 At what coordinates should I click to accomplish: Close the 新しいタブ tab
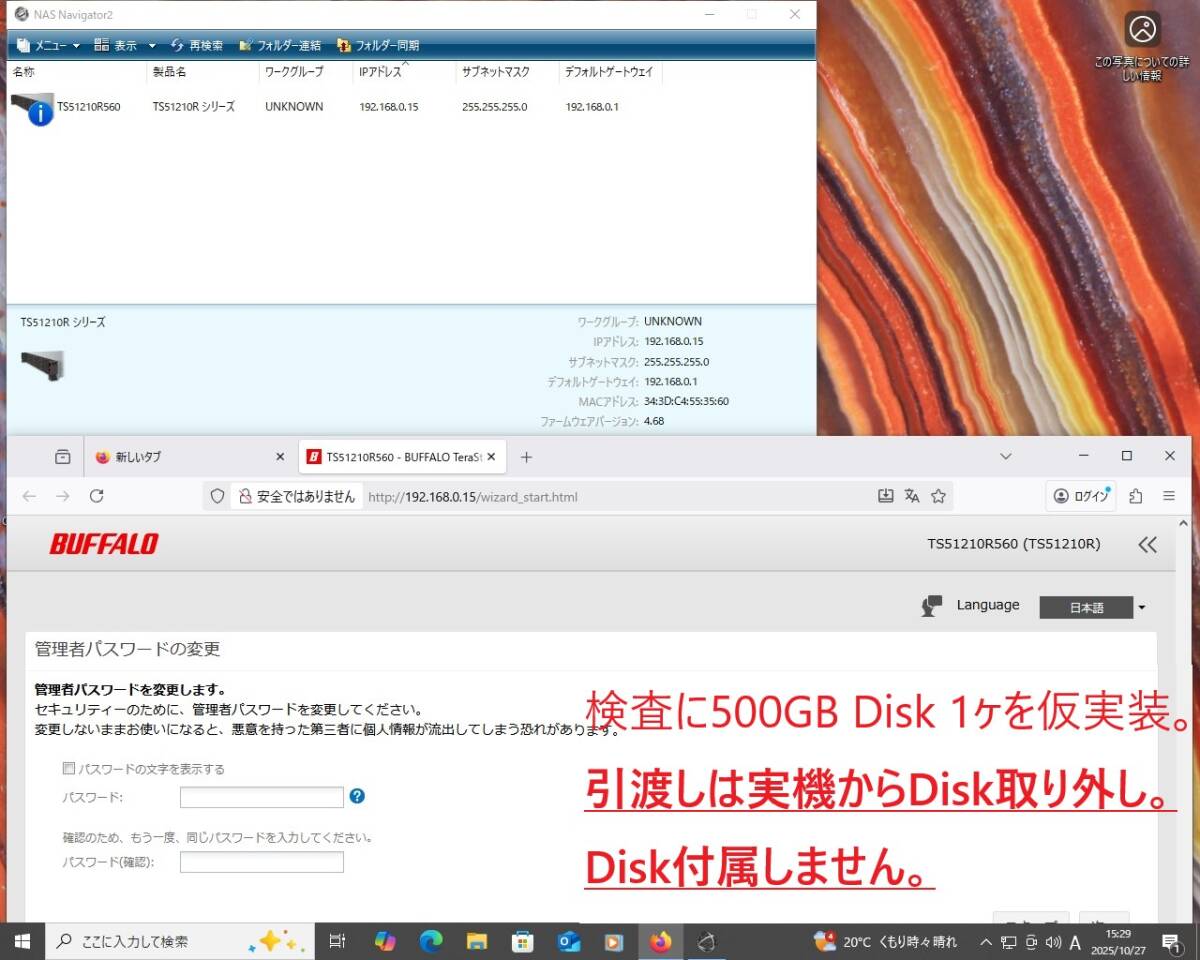(280, 457)
